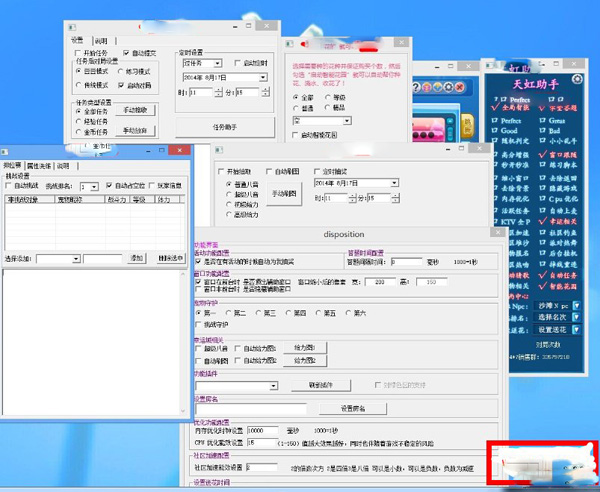Click the 添加 button in challenge window

coord(137,258)
